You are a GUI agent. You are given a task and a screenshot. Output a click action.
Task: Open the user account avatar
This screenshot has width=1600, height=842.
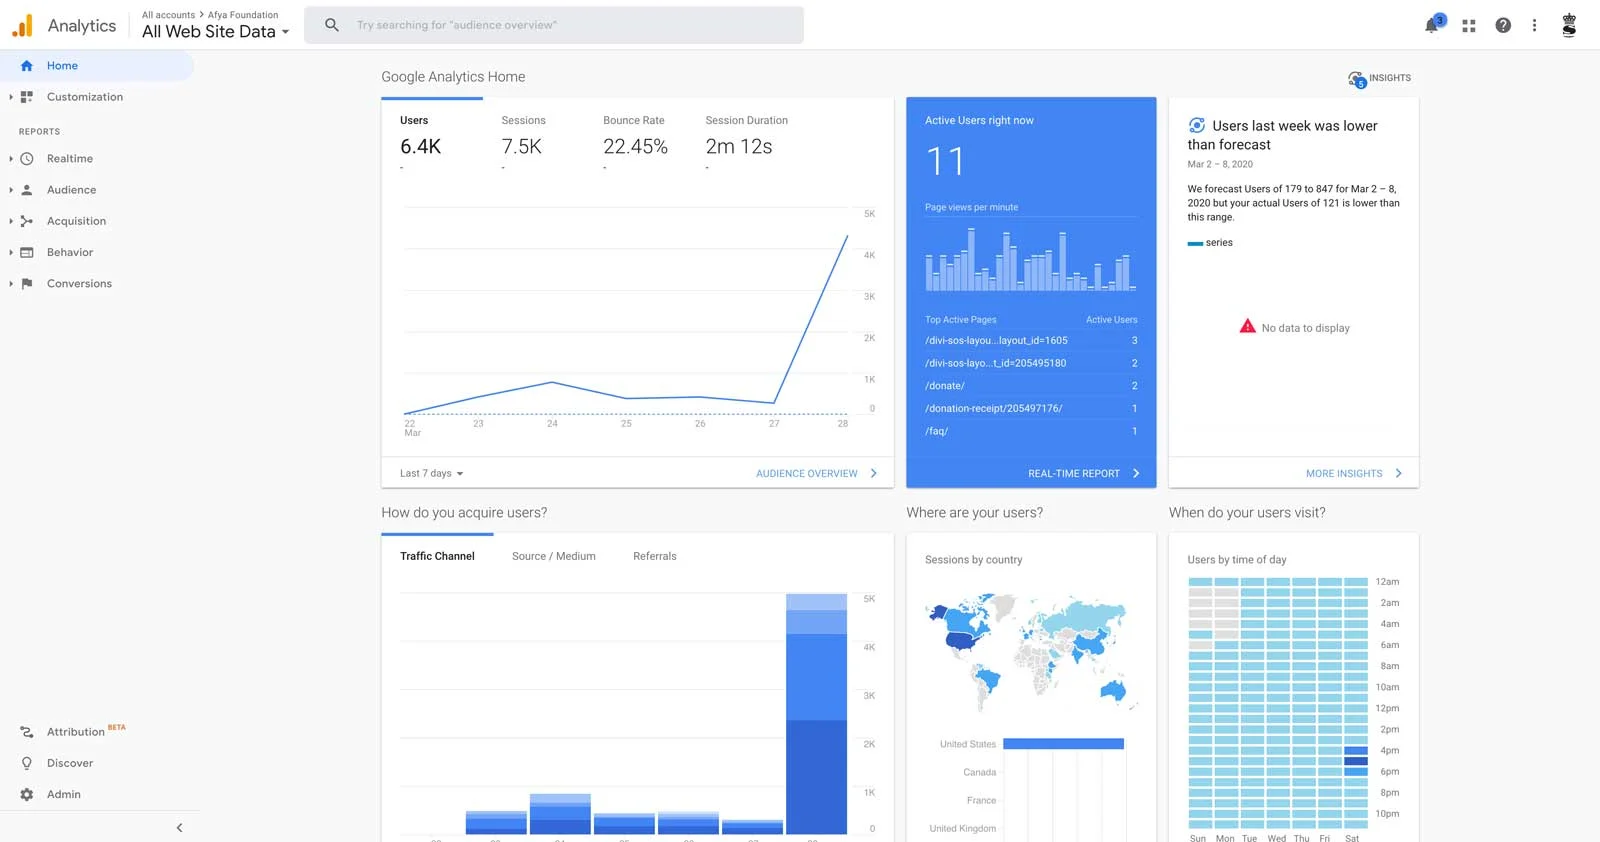(x=1569, y=25)
